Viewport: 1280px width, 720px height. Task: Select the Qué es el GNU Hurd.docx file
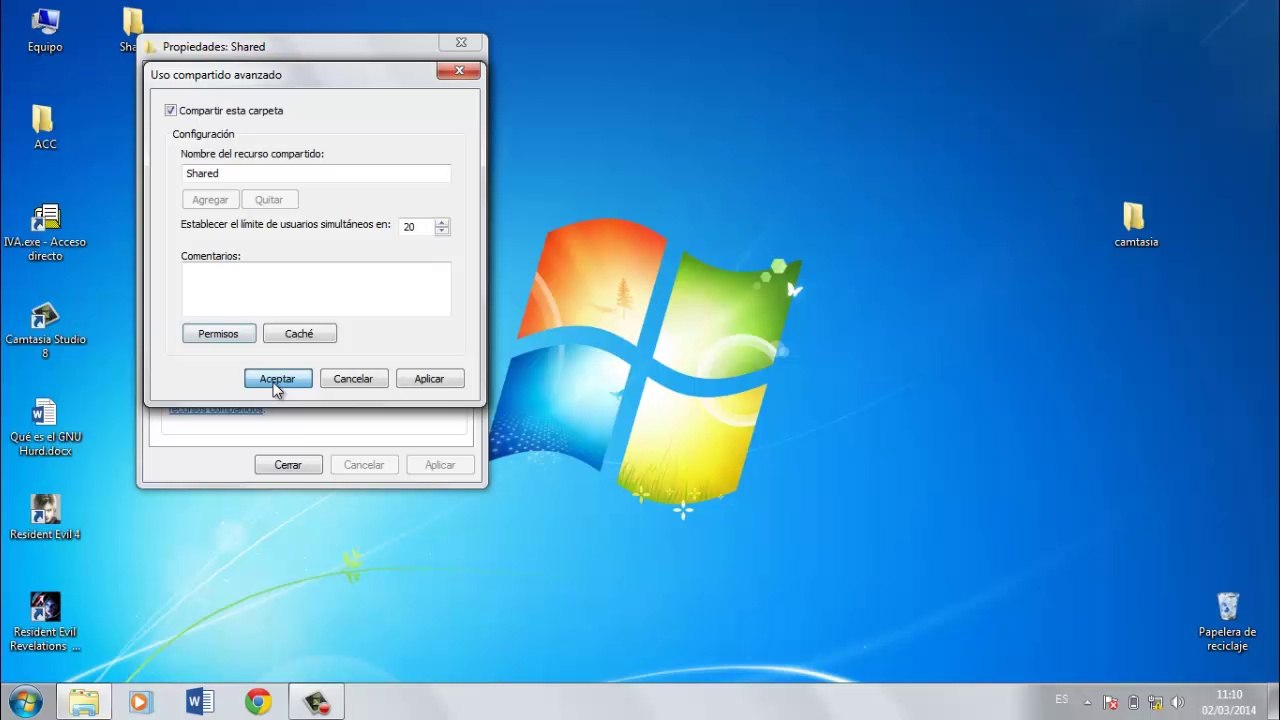[x=45, y=427]
